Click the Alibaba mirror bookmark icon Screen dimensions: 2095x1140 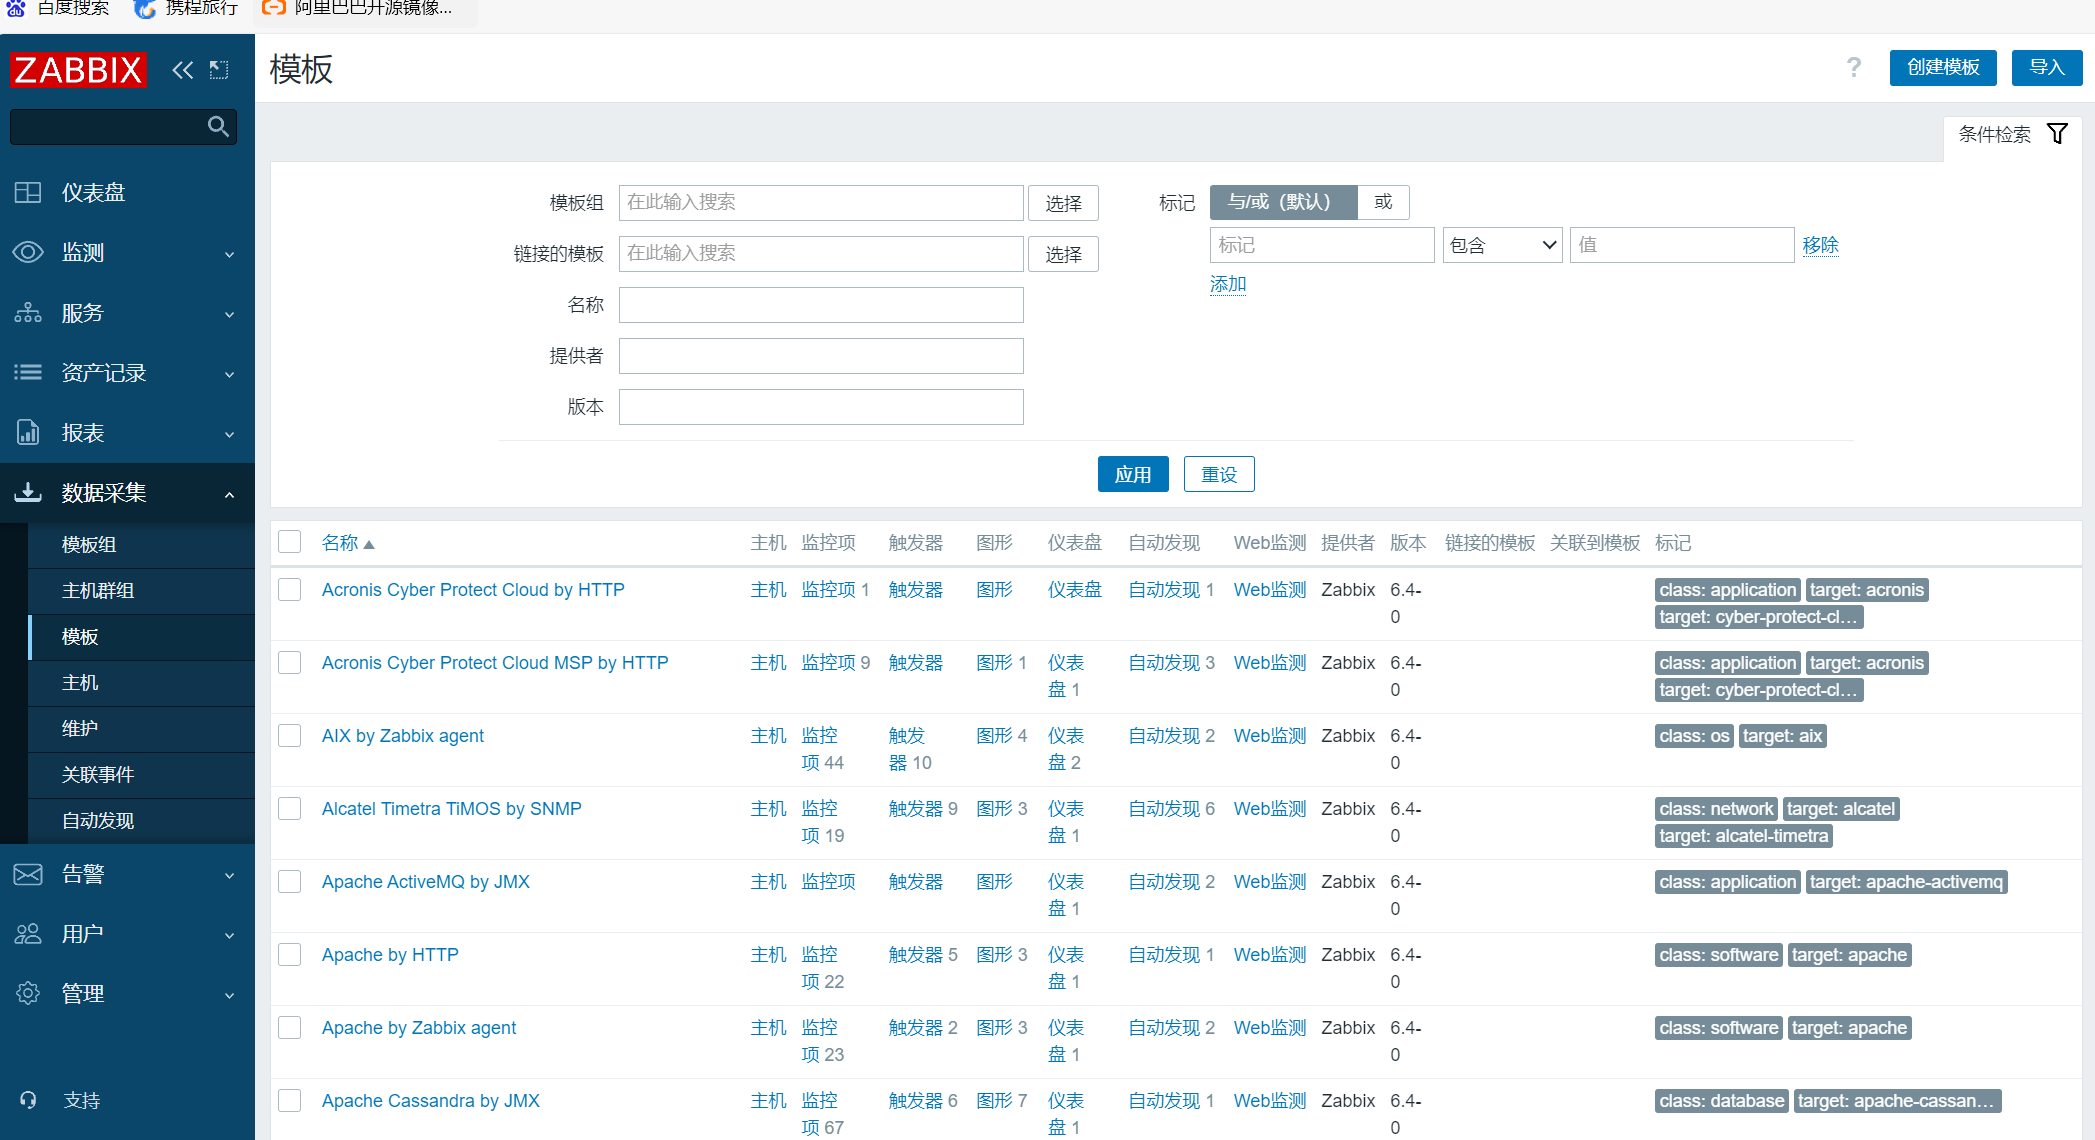point(274,8)
